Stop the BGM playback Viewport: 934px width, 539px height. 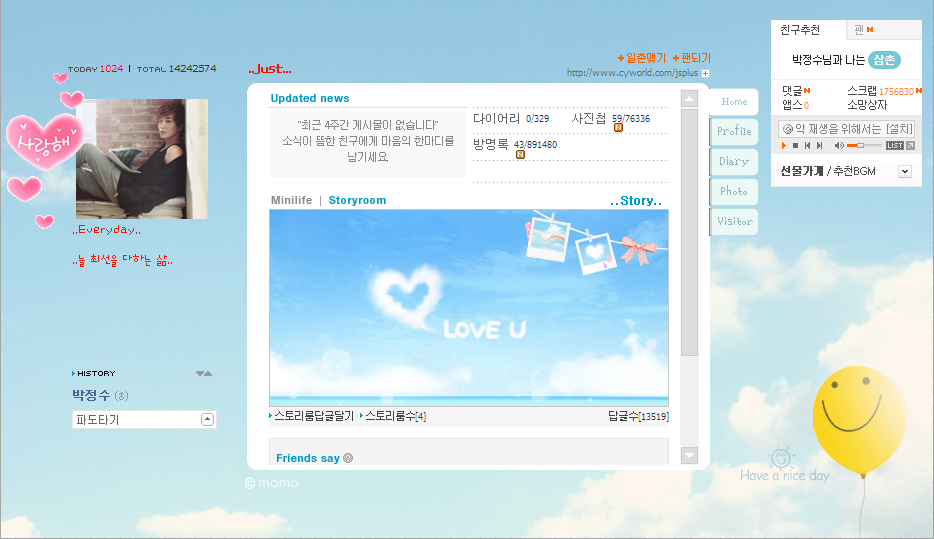[x=795, y=145]
